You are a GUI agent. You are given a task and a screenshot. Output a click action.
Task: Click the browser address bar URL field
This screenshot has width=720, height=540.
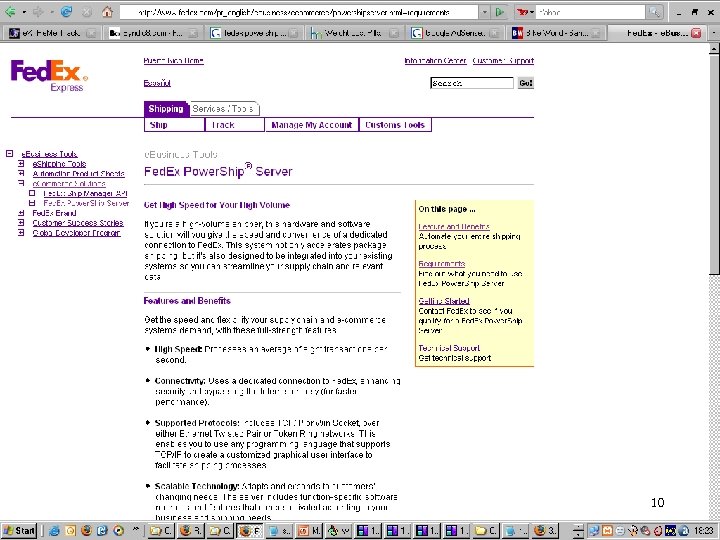pos(298,12)
